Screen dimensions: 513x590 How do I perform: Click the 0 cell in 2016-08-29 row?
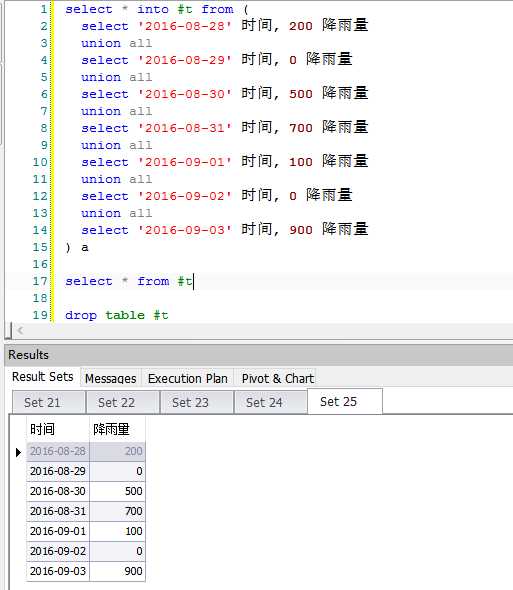click(x=117, y=471)
